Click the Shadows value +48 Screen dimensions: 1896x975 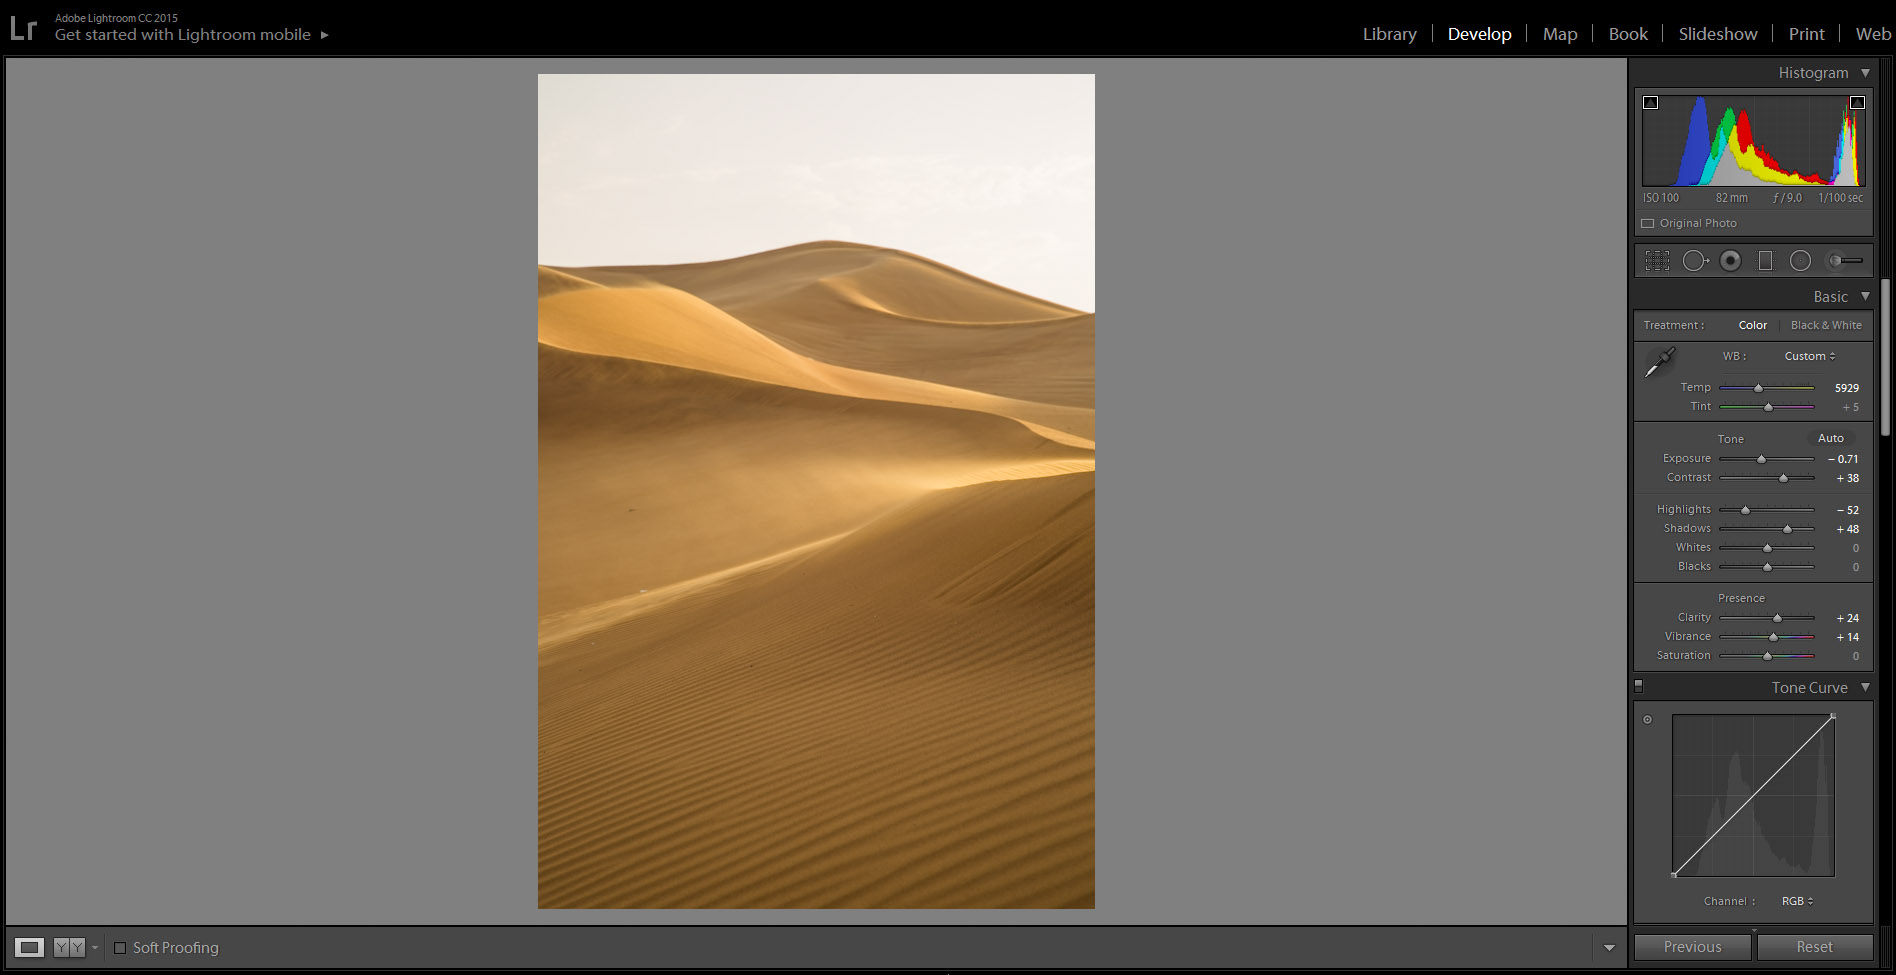(x=1848, y=529)
